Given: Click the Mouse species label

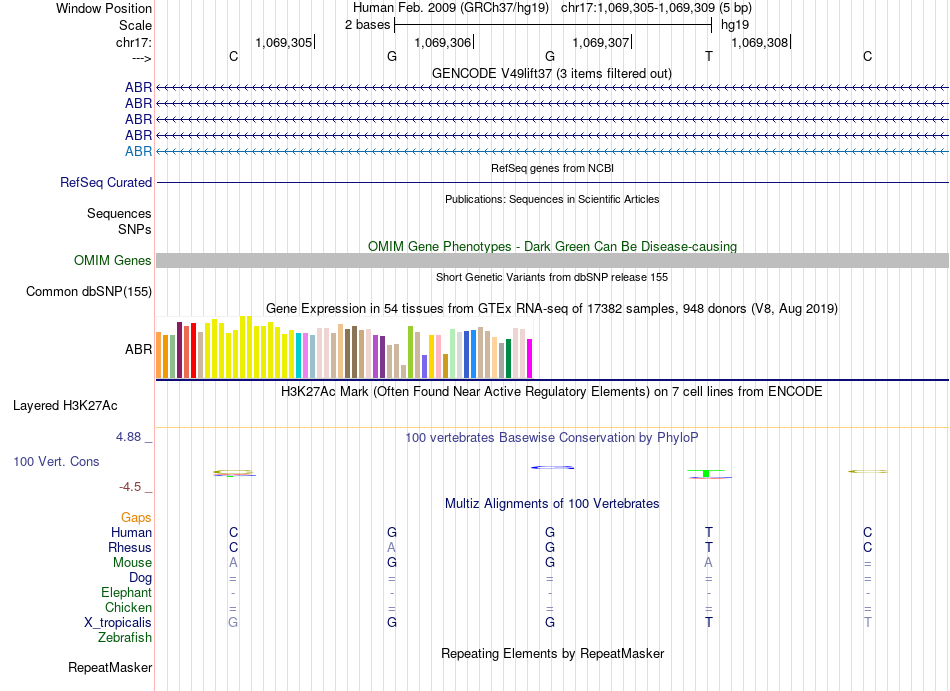Looking at the screenshot, I should point(132,563).
